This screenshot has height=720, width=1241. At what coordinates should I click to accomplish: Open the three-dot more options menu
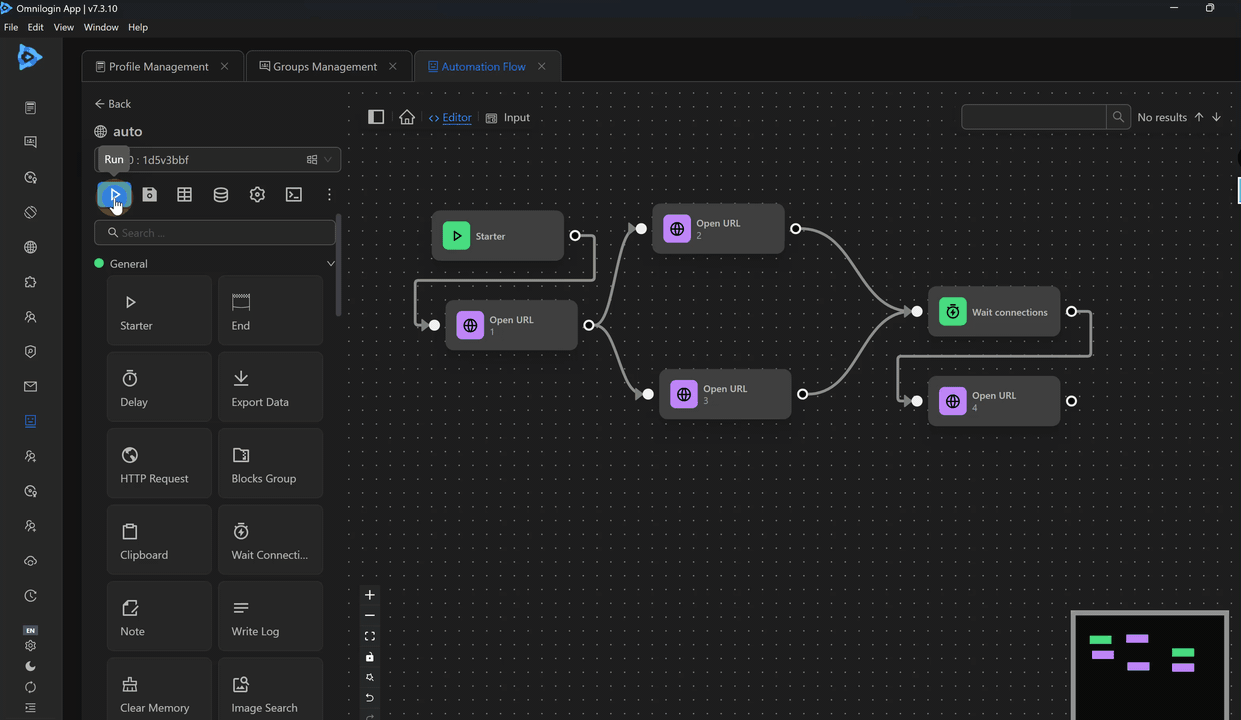(329, 195)
